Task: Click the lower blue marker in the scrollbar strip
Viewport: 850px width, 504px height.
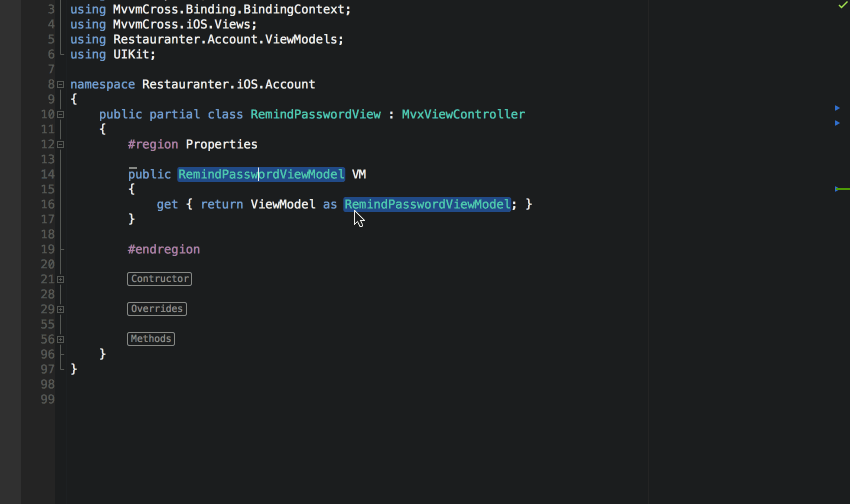Action: (837, 123)
